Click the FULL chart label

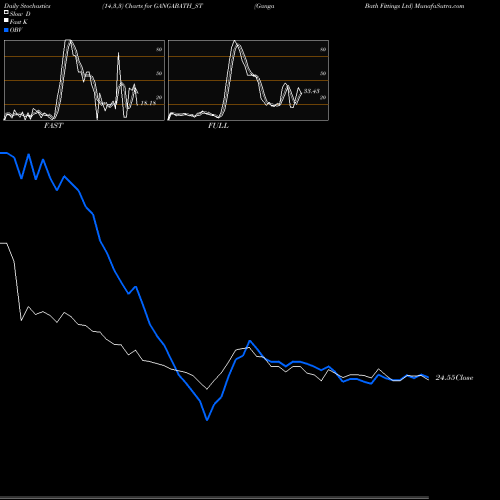click(218, 126)
